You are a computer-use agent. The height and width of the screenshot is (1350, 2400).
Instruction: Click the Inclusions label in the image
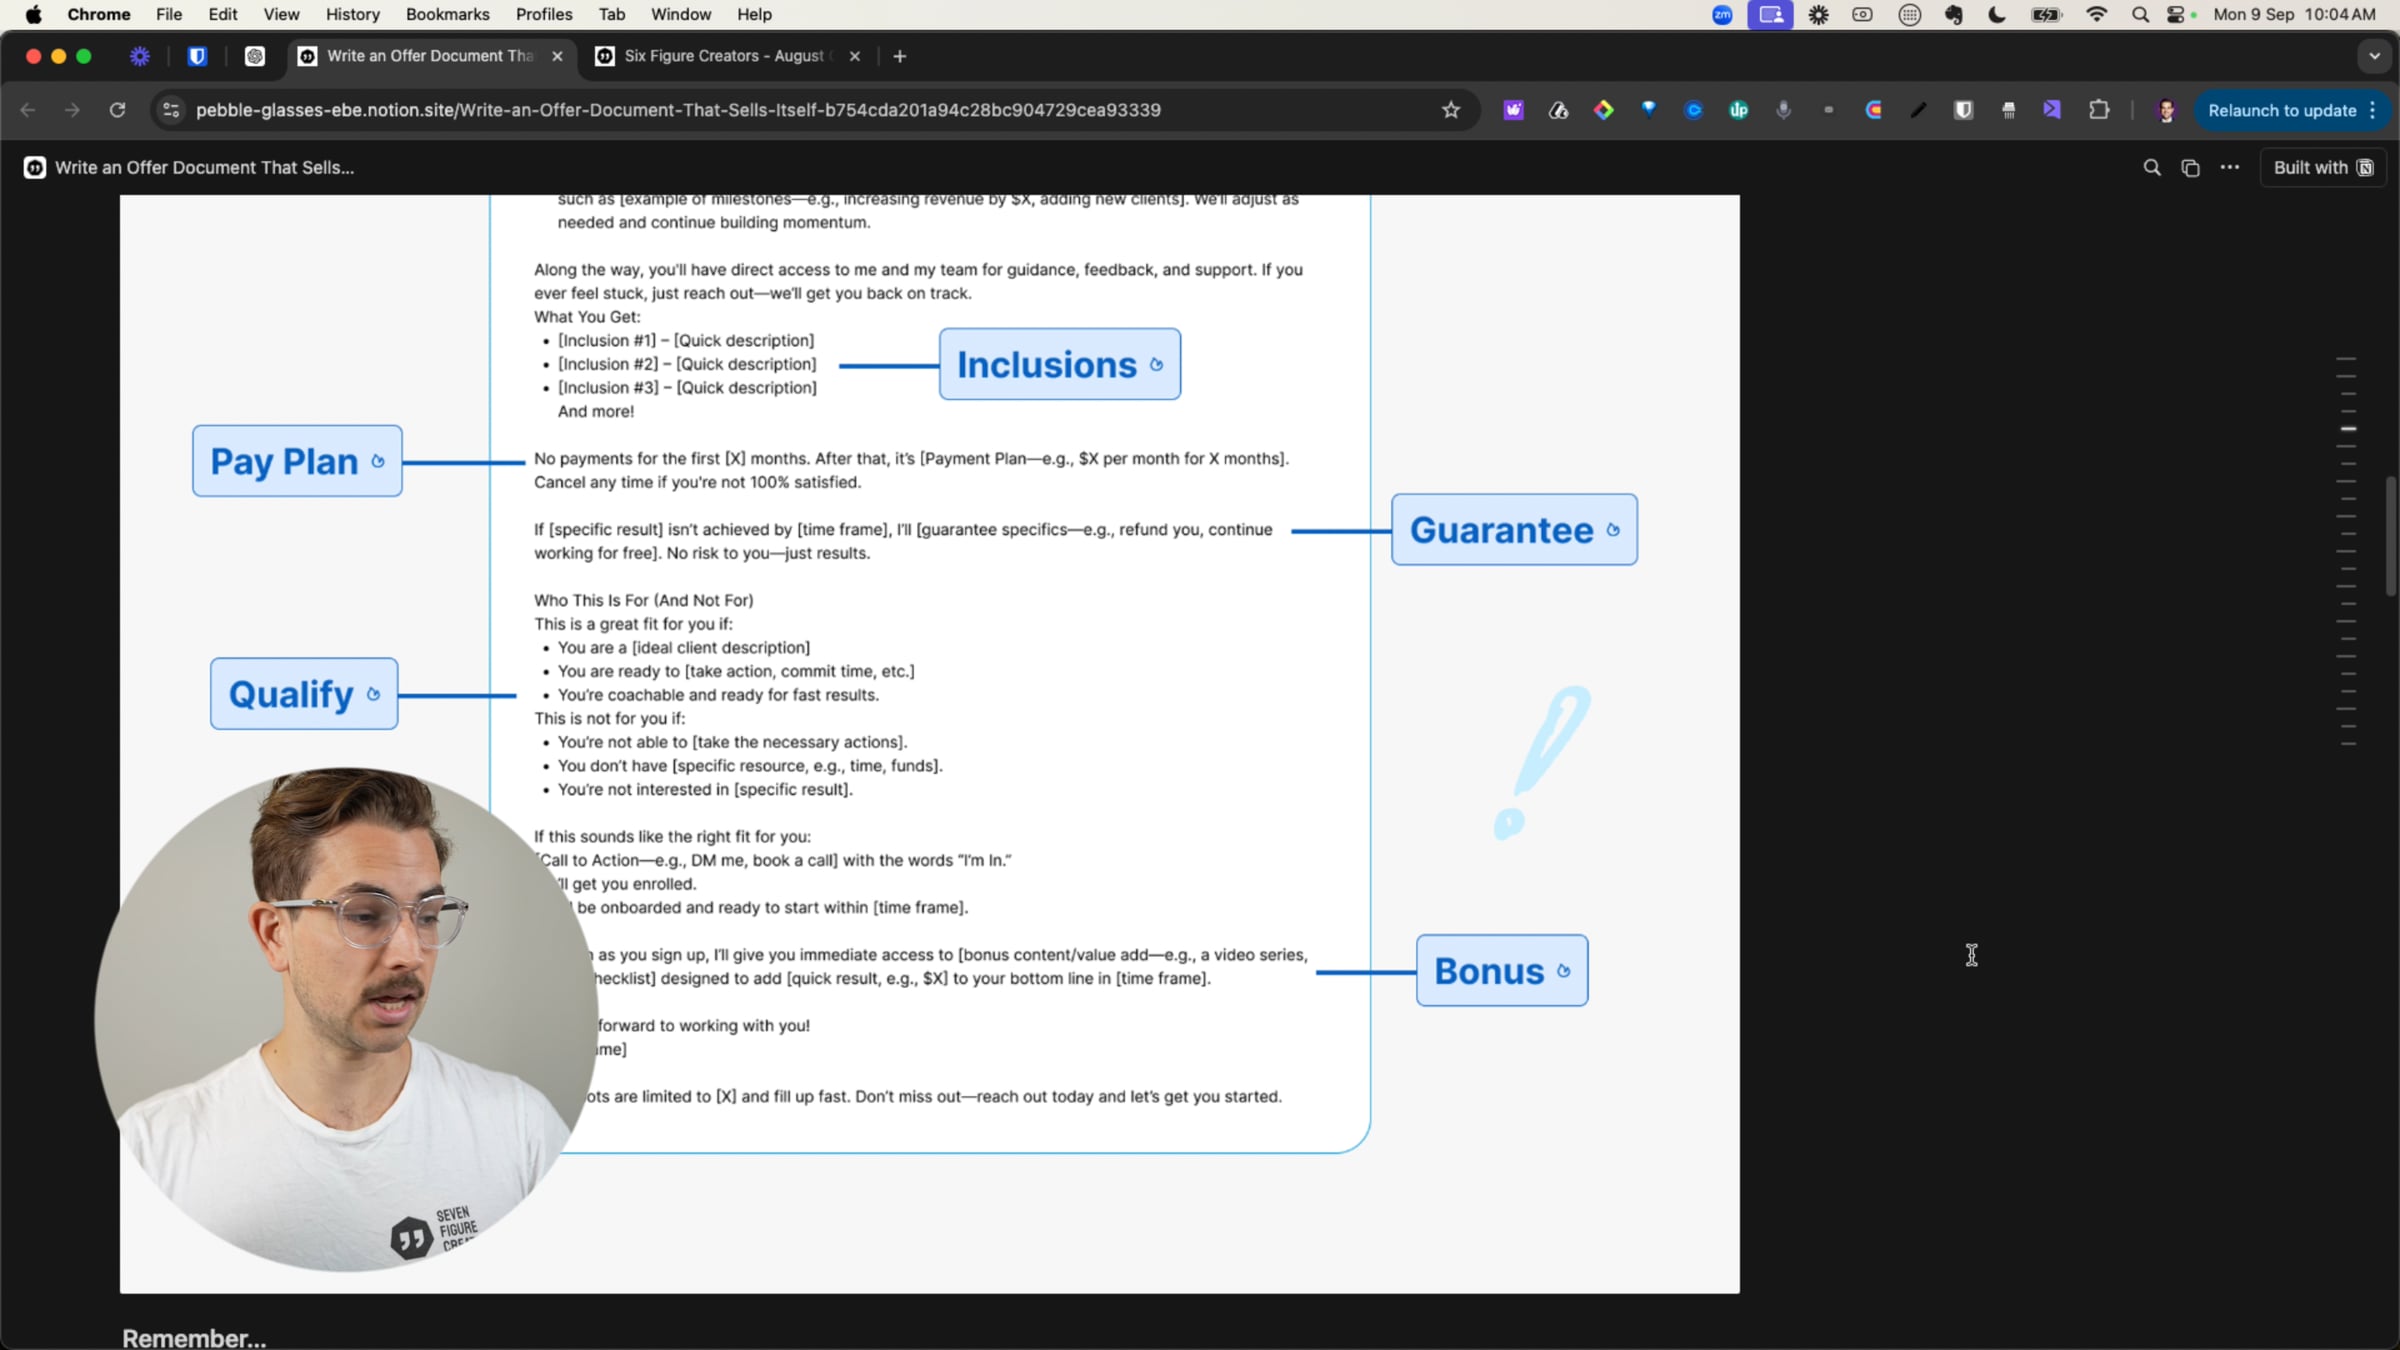click(x=1059, y=364)
